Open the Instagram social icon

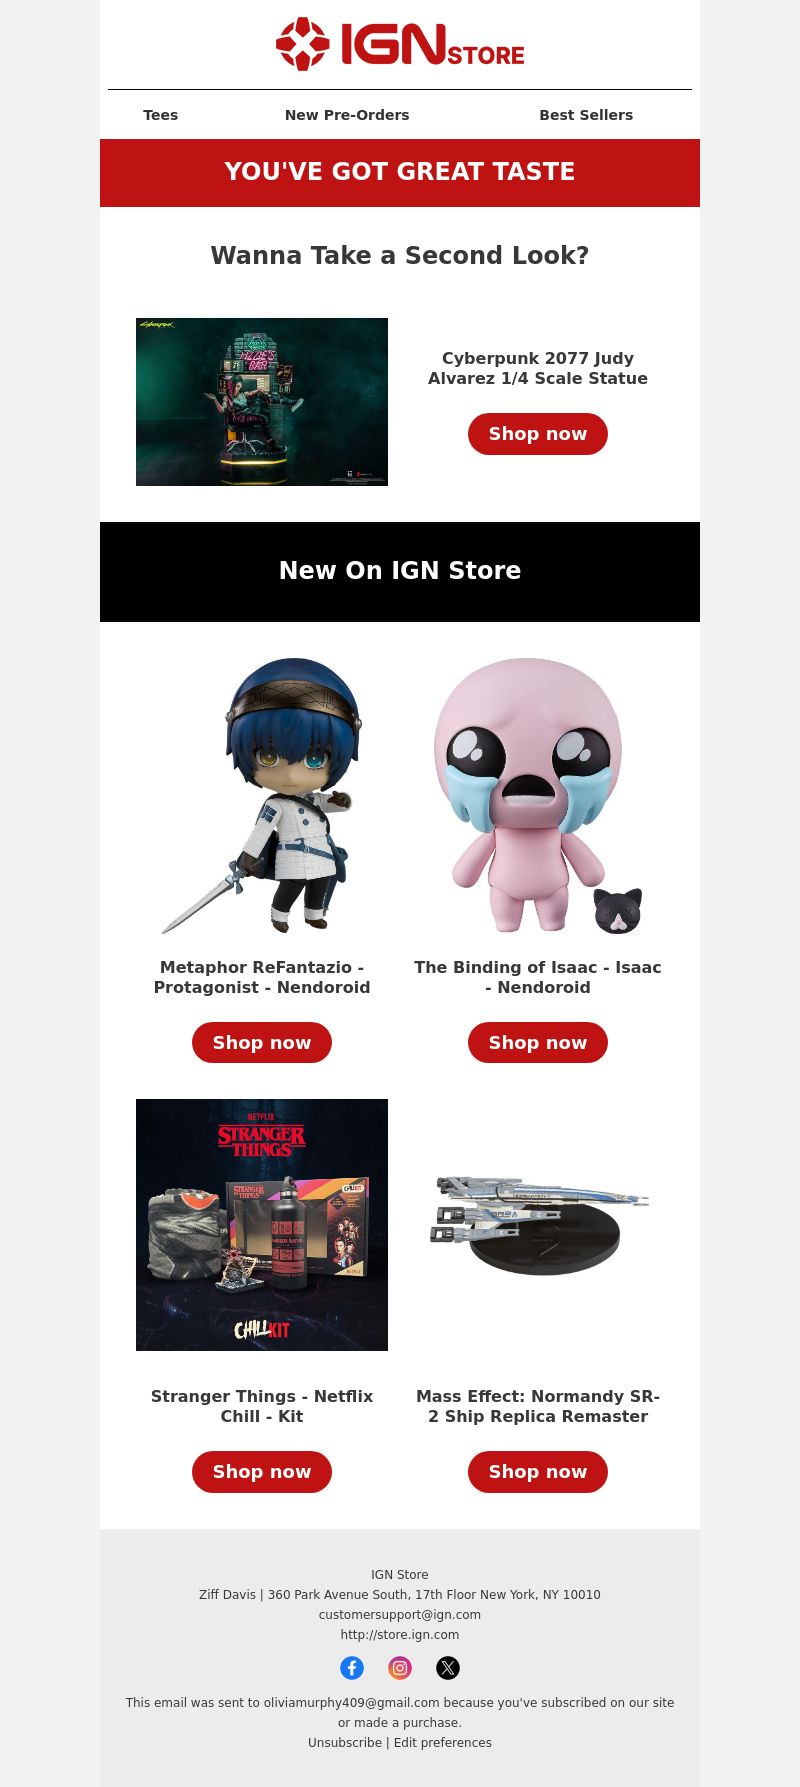[400, 1667]
